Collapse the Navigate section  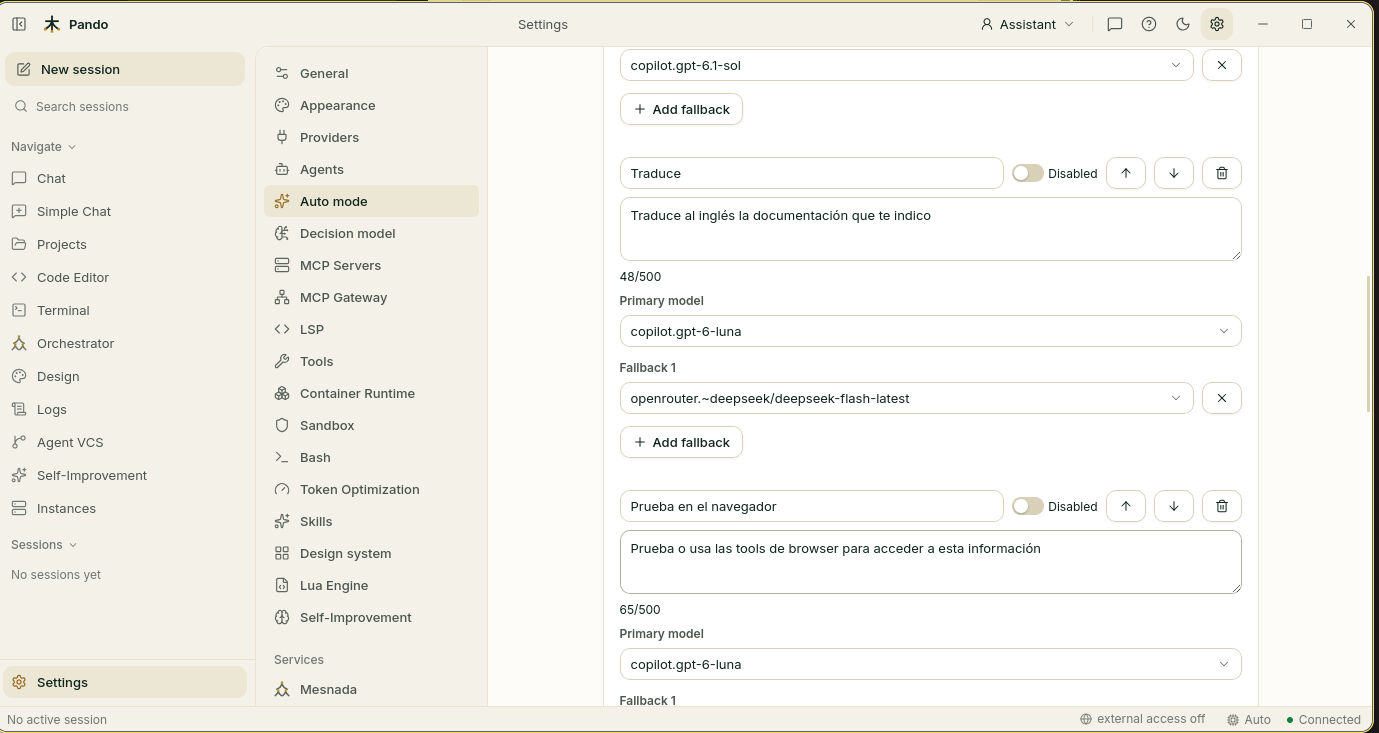click(x=43, y=146)
